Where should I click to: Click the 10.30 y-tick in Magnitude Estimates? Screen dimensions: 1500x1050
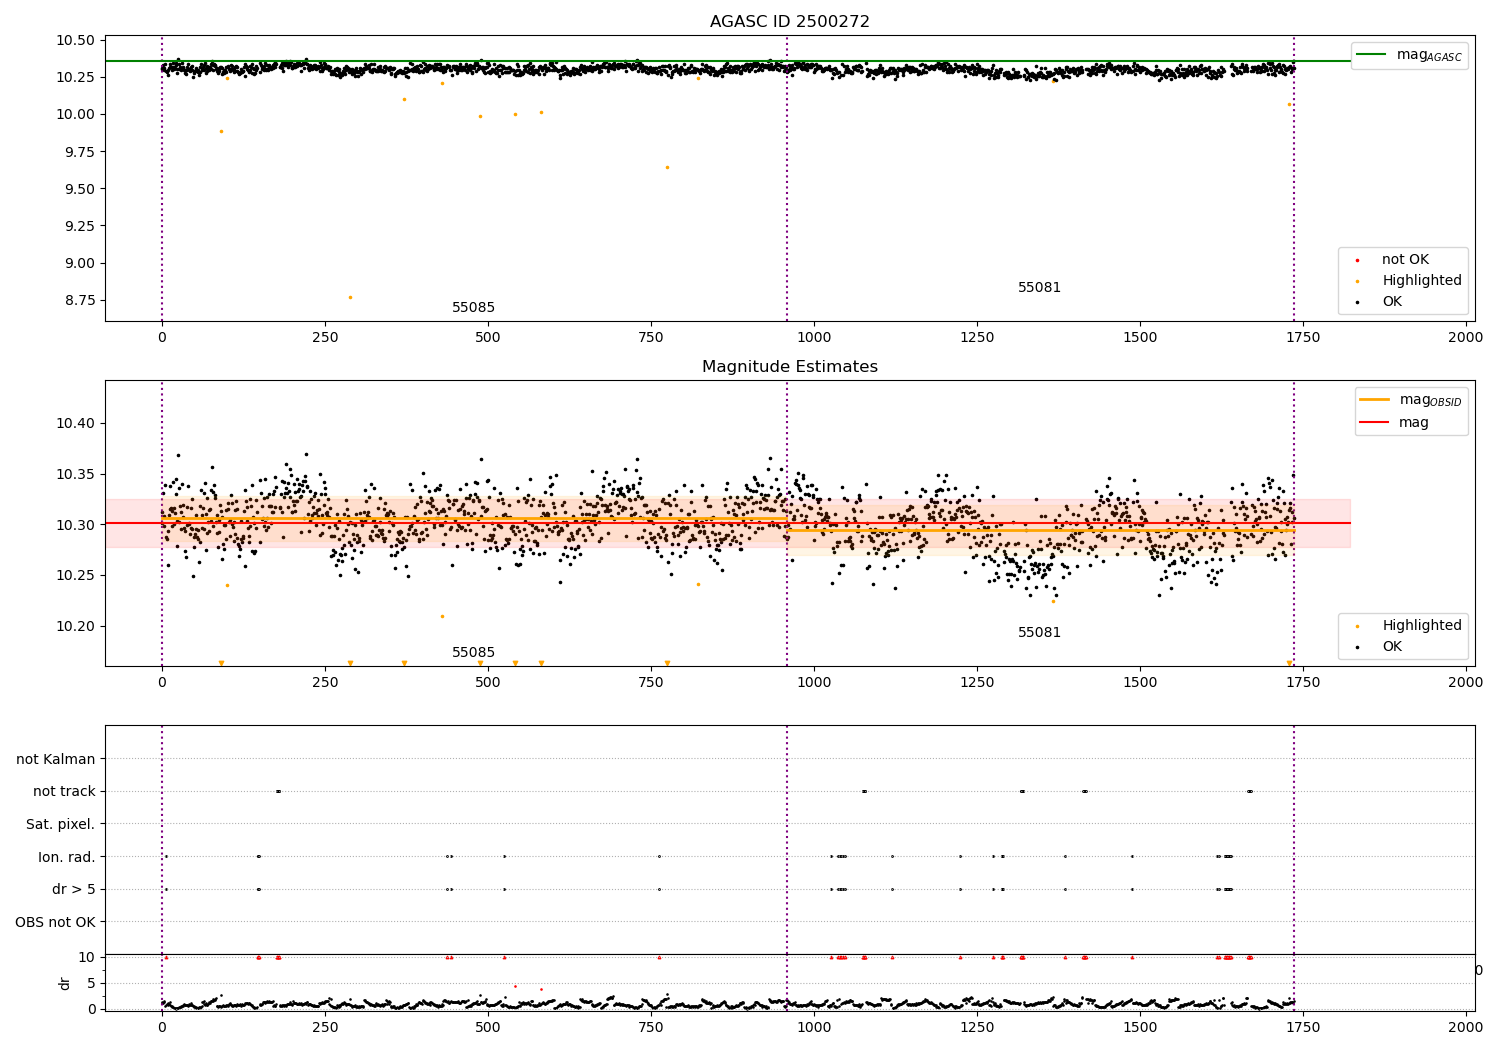coord(74,525)
